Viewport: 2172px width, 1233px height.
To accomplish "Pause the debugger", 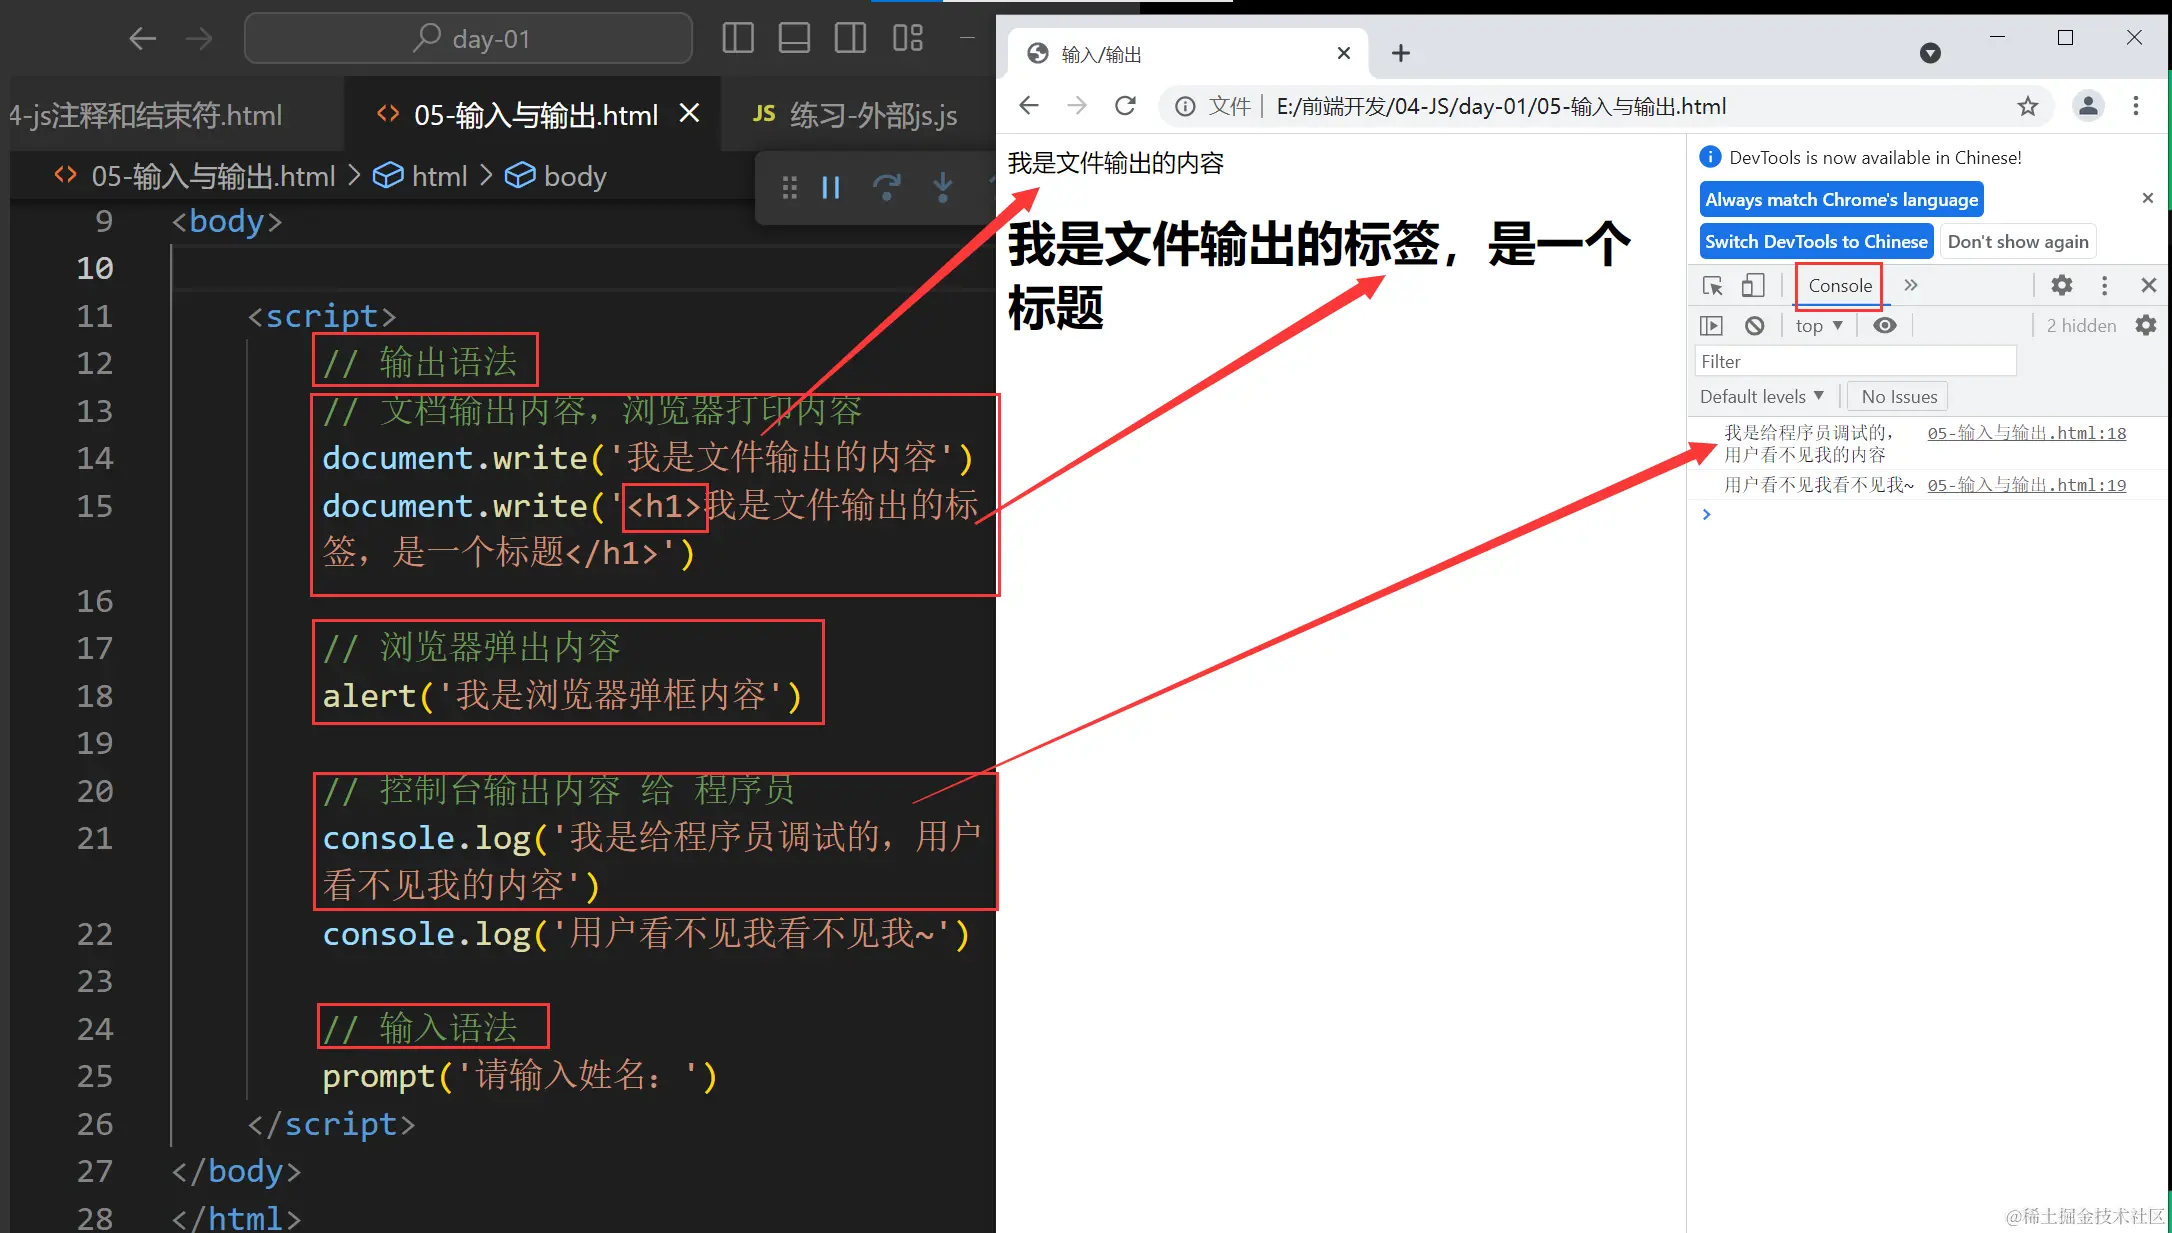I will (x=831, y=187).
